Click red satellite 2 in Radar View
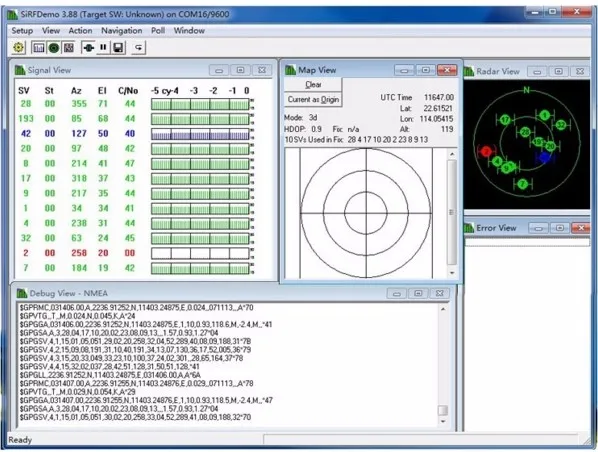 click(x=485, y=151)
